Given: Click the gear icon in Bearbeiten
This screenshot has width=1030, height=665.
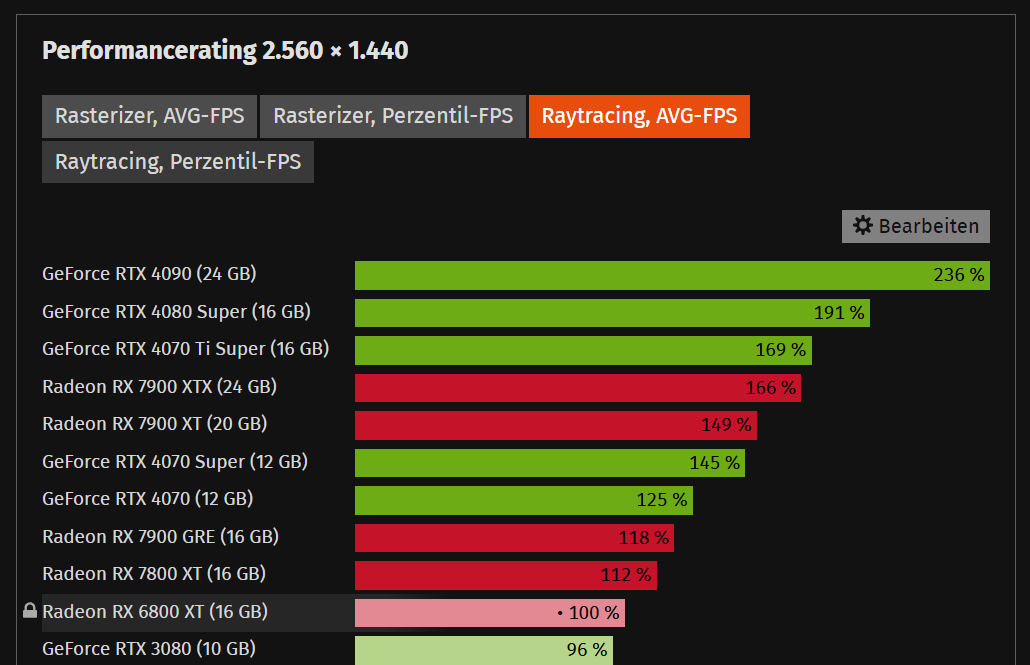Looking at the screenshot, I should 862,226.
